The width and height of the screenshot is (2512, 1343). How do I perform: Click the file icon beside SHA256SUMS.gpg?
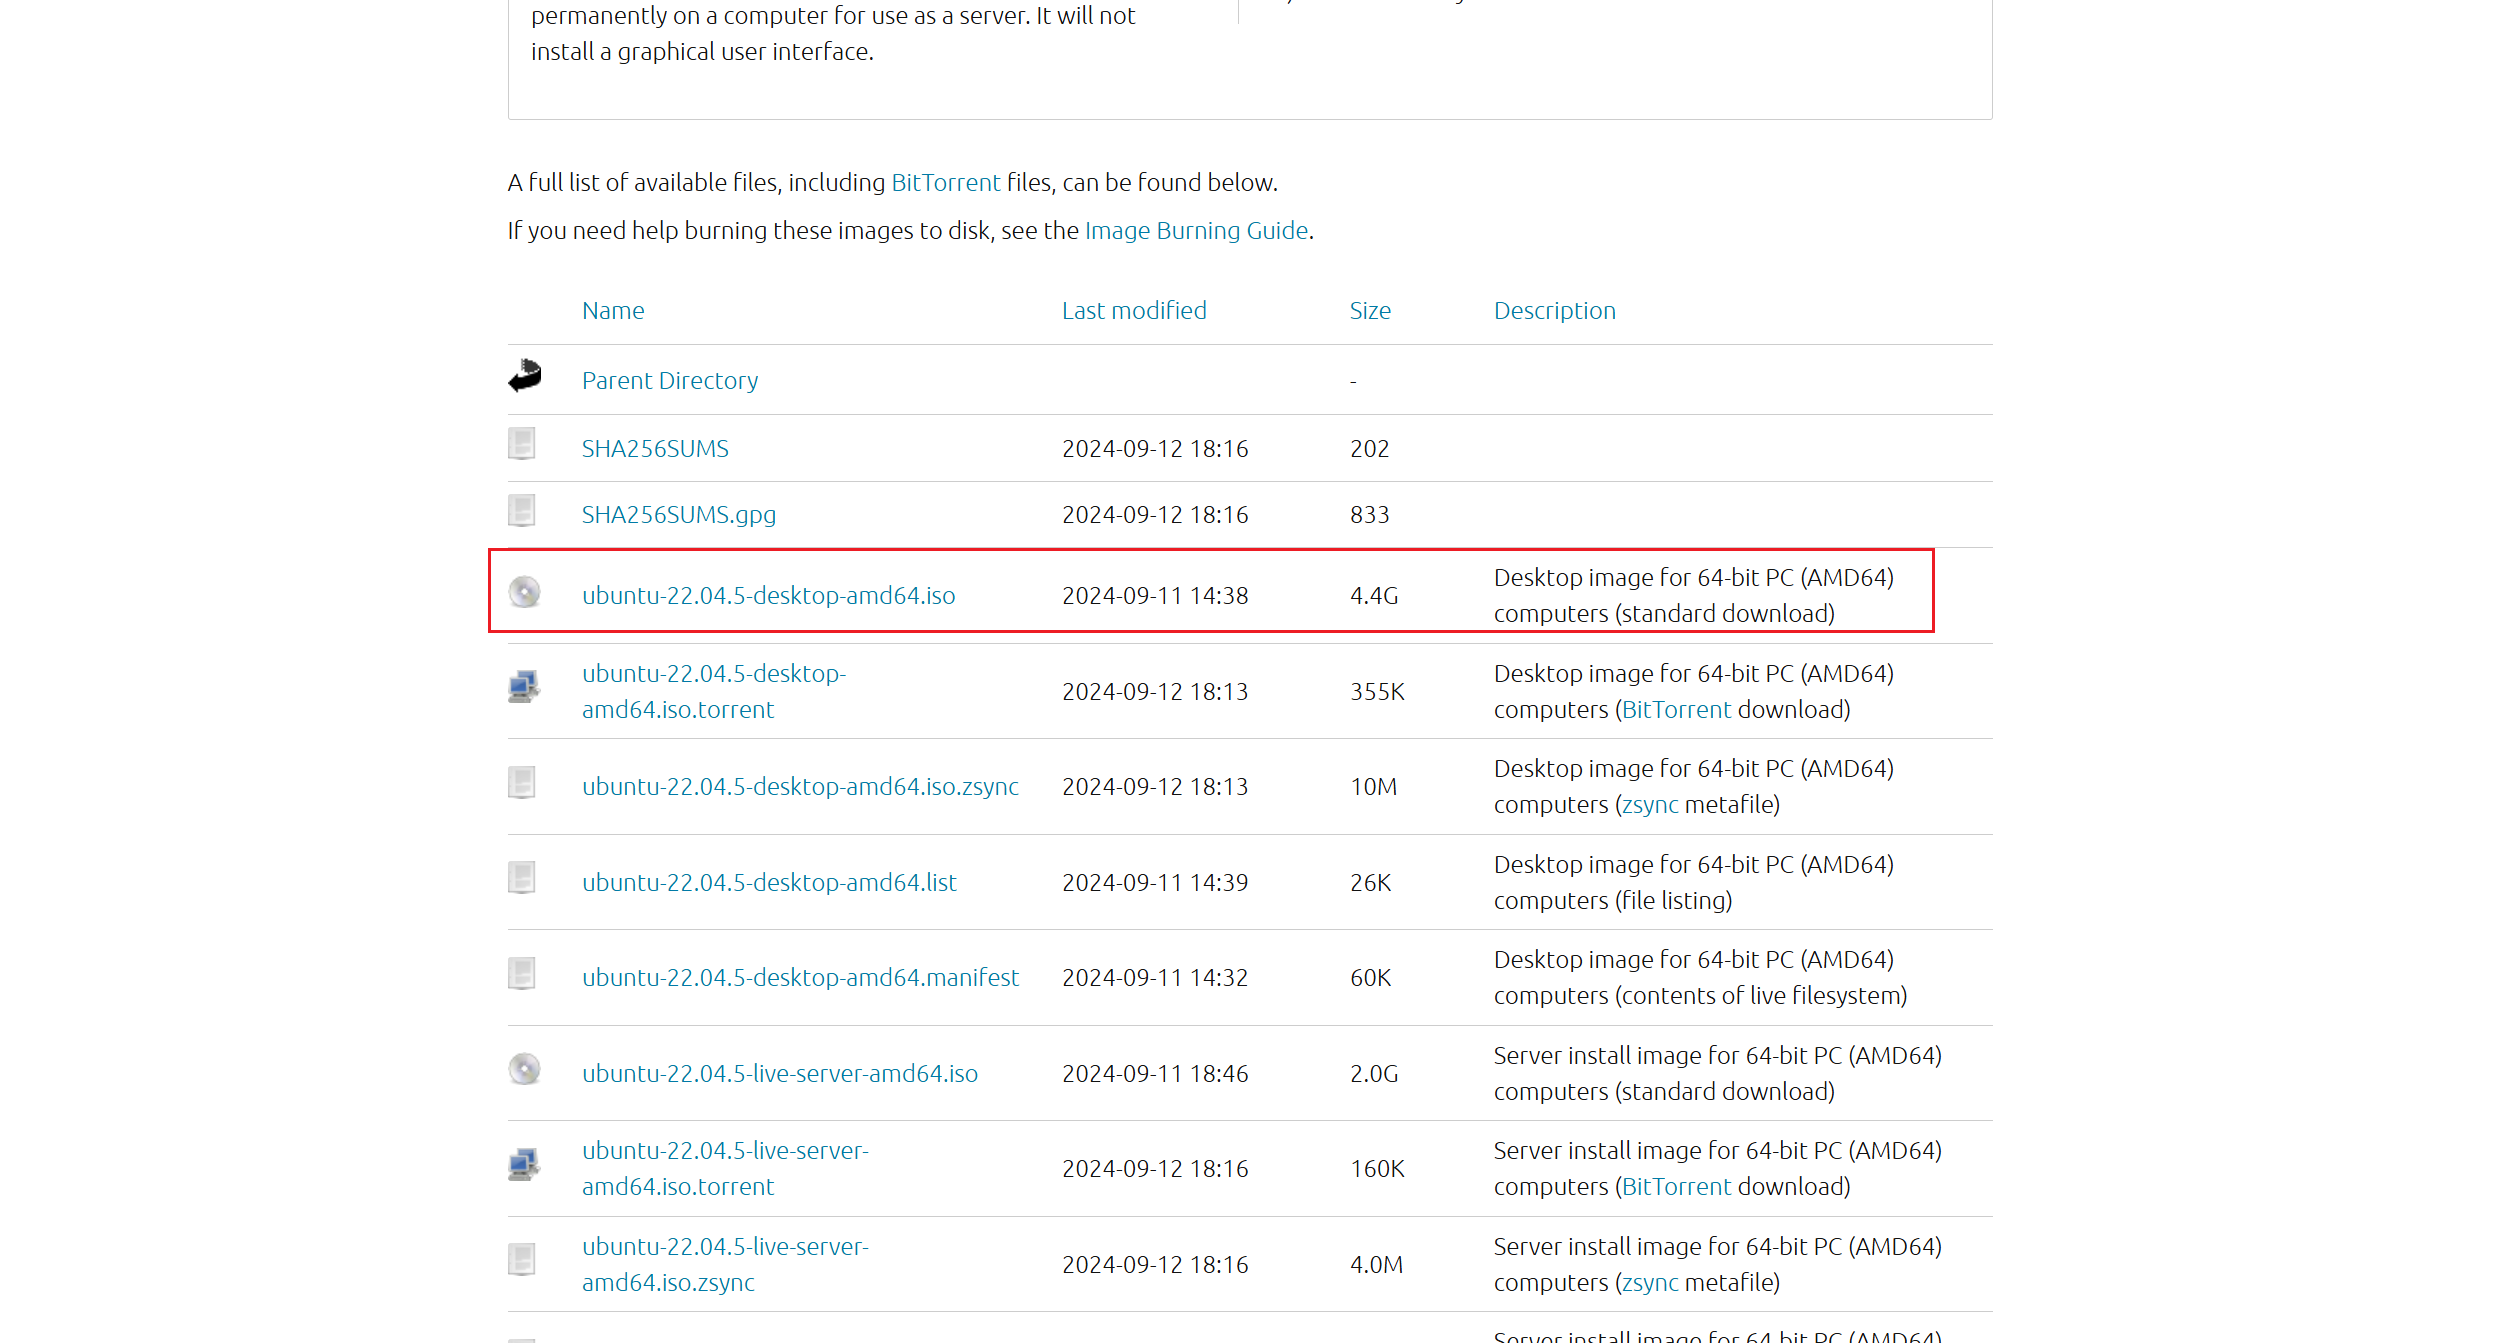(x=522, y=510)
